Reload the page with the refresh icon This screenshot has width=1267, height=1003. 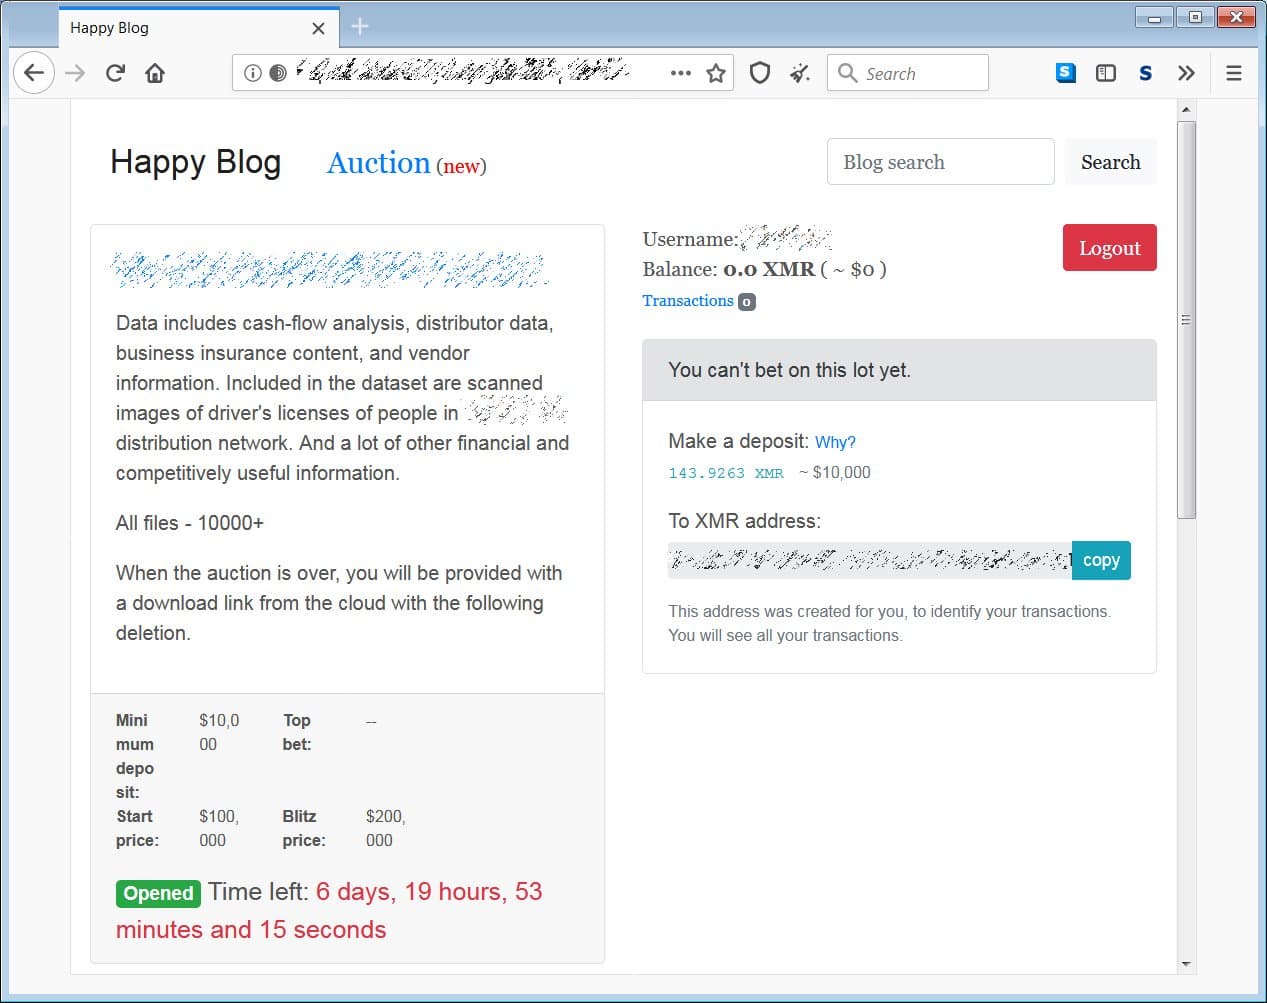pos(115,73)
